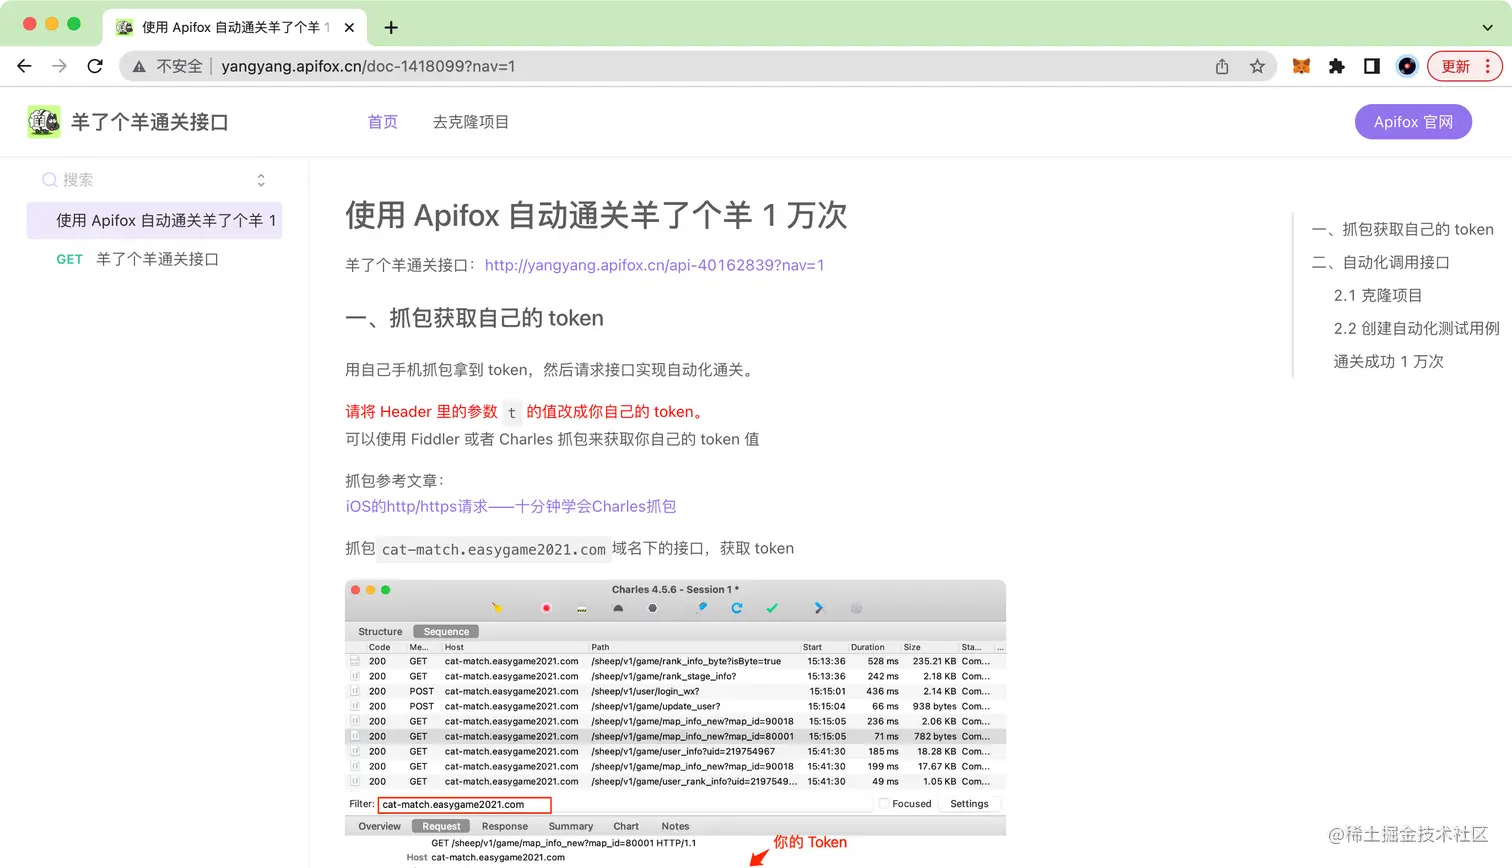Open a new browser tab with plus icon
The height and width of the screenshot is (868, 1512).
(x=391, y=28)
